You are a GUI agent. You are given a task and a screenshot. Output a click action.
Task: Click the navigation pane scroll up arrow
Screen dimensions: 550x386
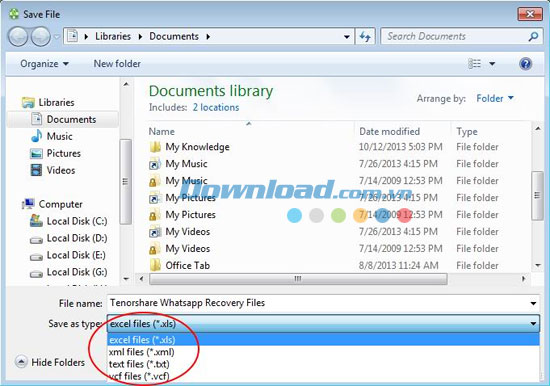(x=126, y=84)
